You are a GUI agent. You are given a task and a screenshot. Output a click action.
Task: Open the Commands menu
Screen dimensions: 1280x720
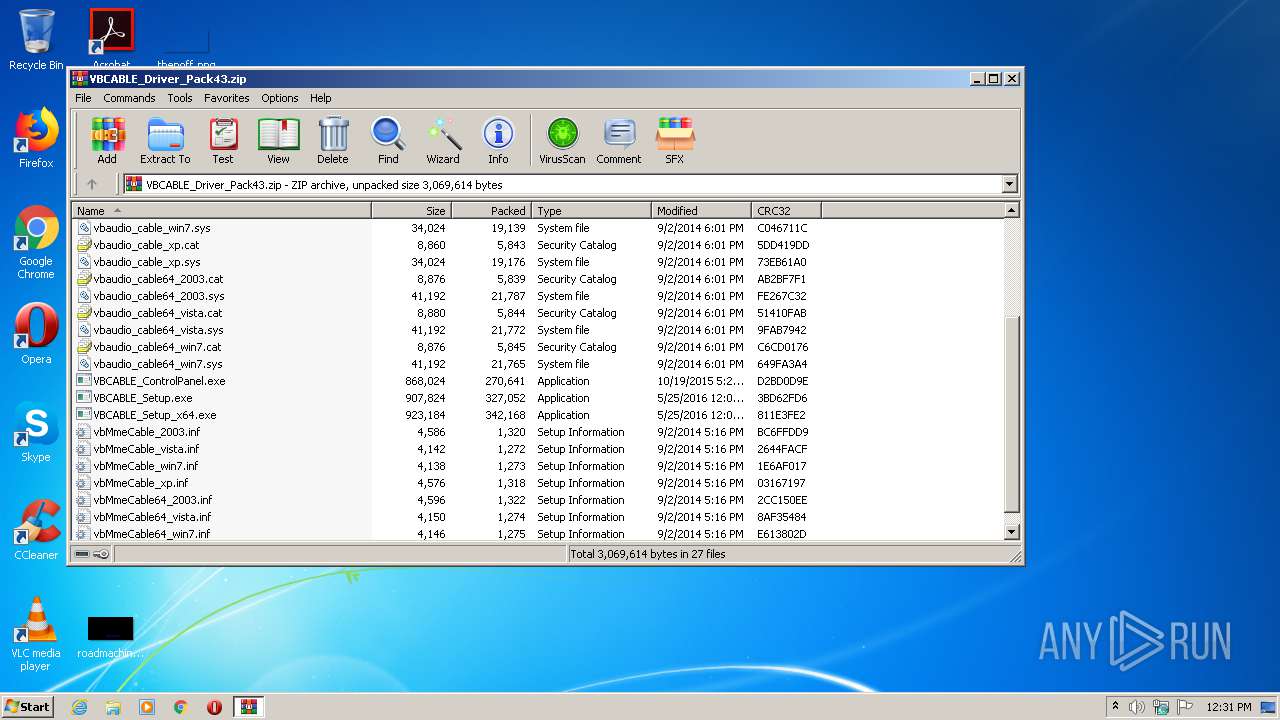tap(129, 98)
